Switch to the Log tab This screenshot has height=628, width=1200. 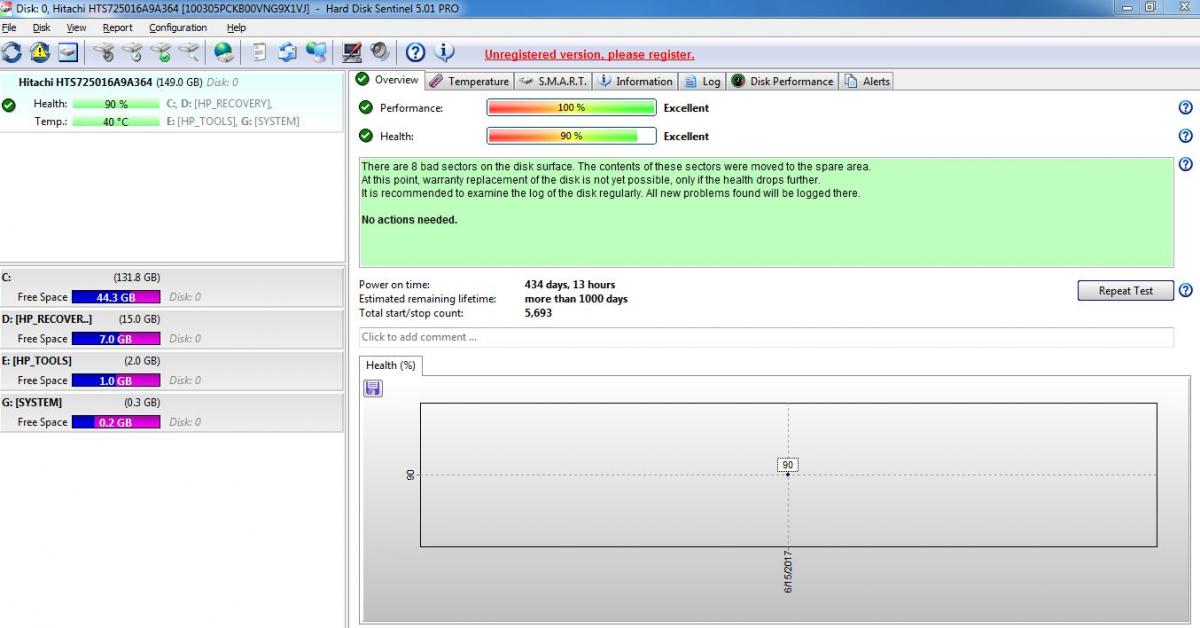[702, 81]
